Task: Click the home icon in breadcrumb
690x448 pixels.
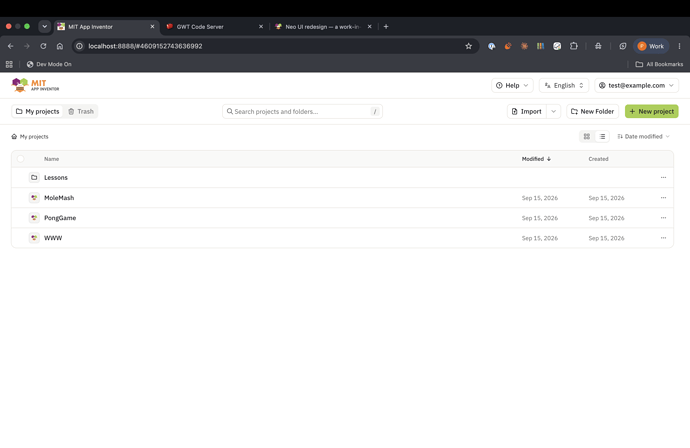Action: click(x=14, y=136)
